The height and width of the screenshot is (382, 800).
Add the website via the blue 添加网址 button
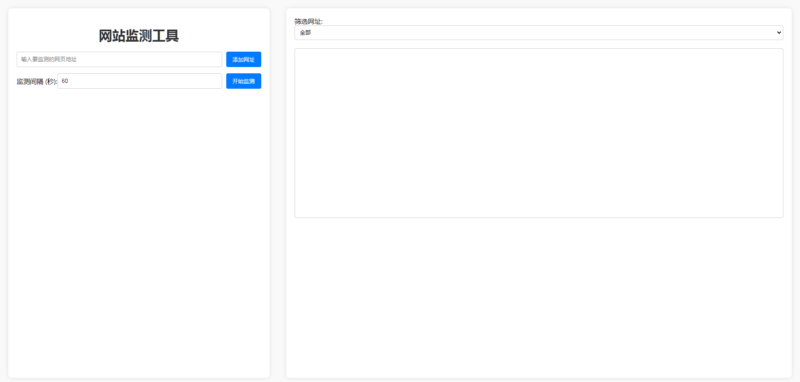pyautogui.click(x=243, y=59)
